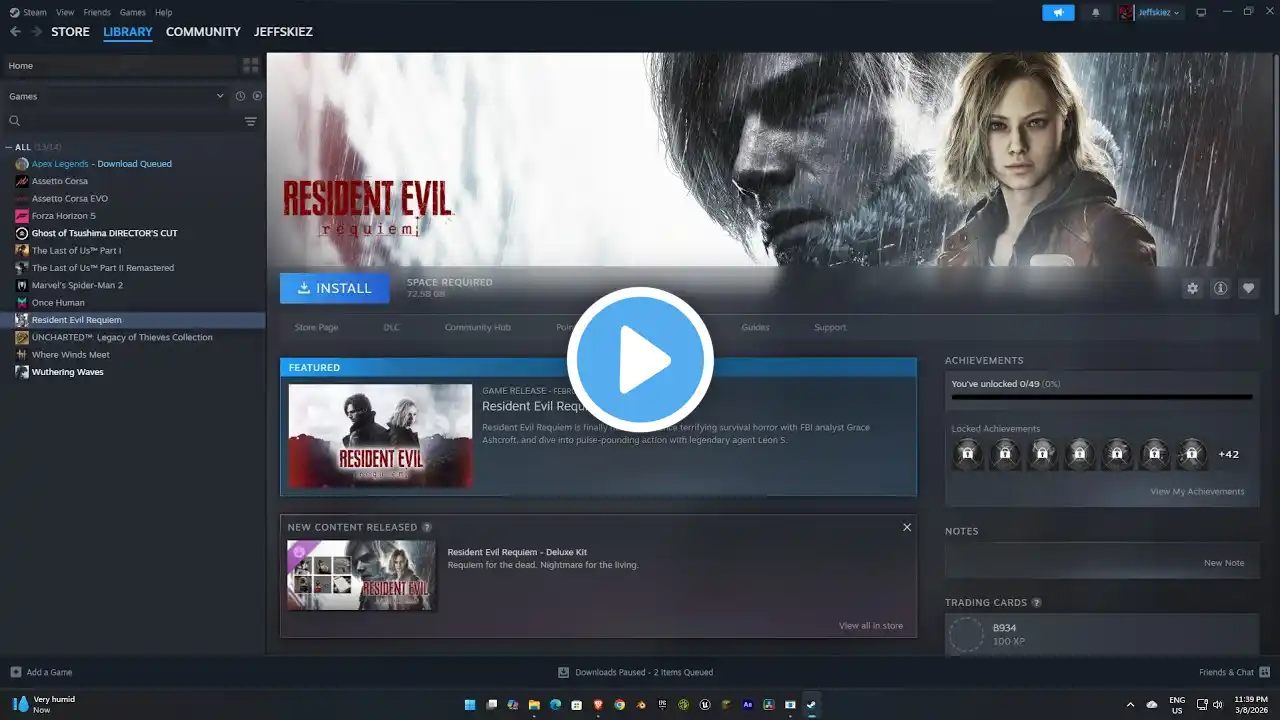
Task: Open the notifications bell icon
Action: tap(1095, 12)
